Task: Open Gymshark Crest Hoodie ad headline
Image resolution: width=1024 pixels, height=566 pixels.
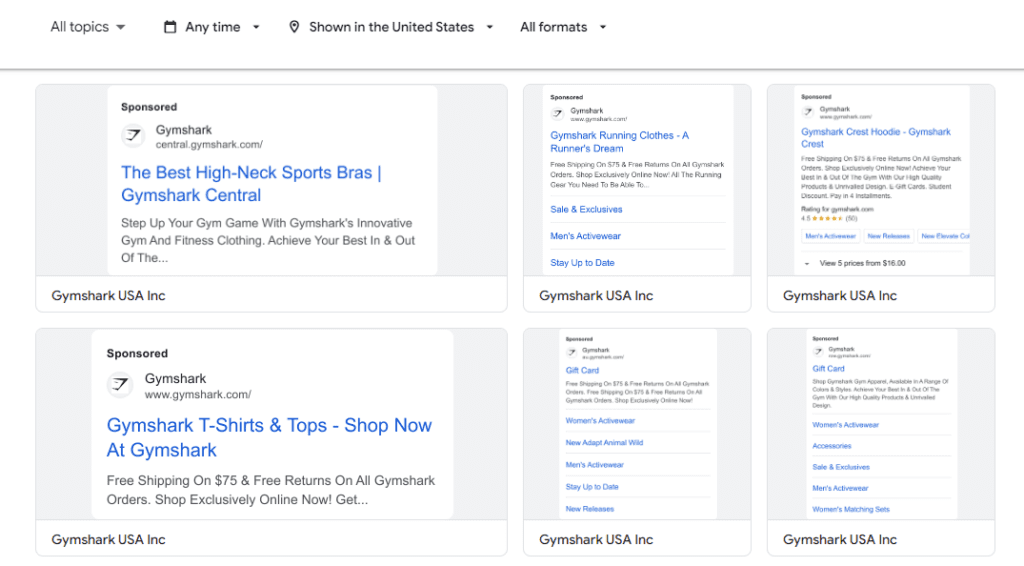Action: point(876,138)
